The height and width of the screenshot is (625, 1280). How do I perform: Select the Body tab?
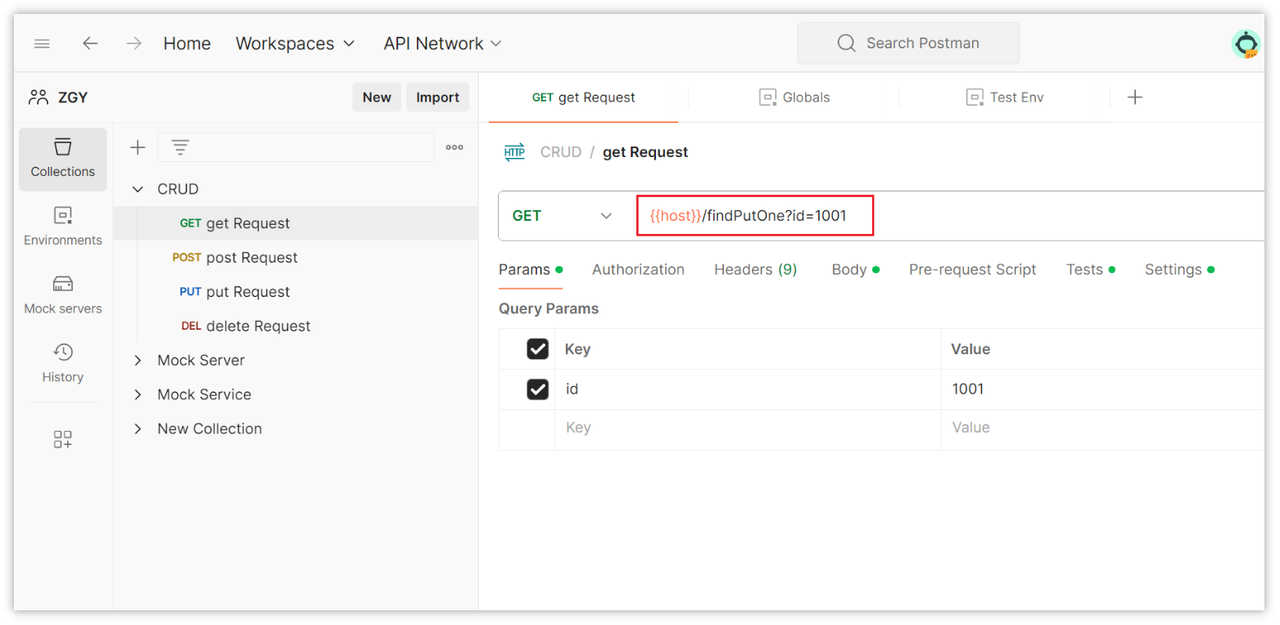[x=855, y=270]
